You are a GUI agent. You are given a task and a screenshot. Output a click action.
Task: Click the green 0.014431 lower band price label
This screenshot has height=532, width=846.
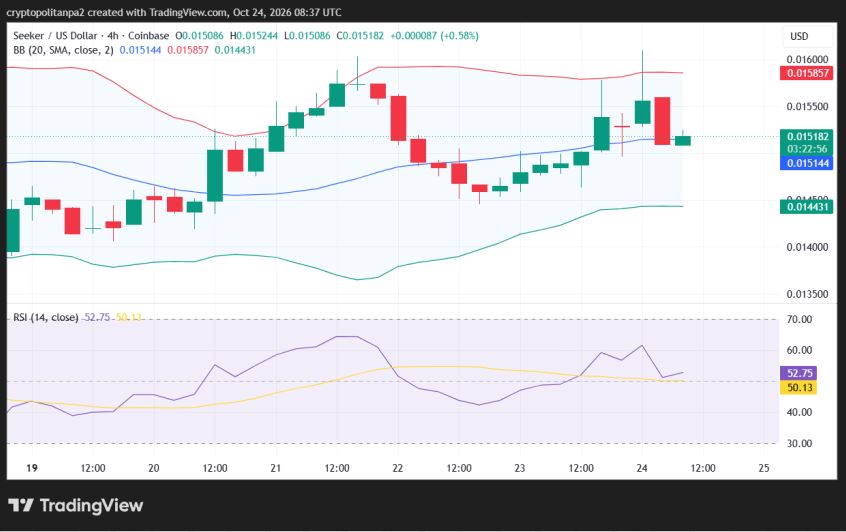pos(807,207)
